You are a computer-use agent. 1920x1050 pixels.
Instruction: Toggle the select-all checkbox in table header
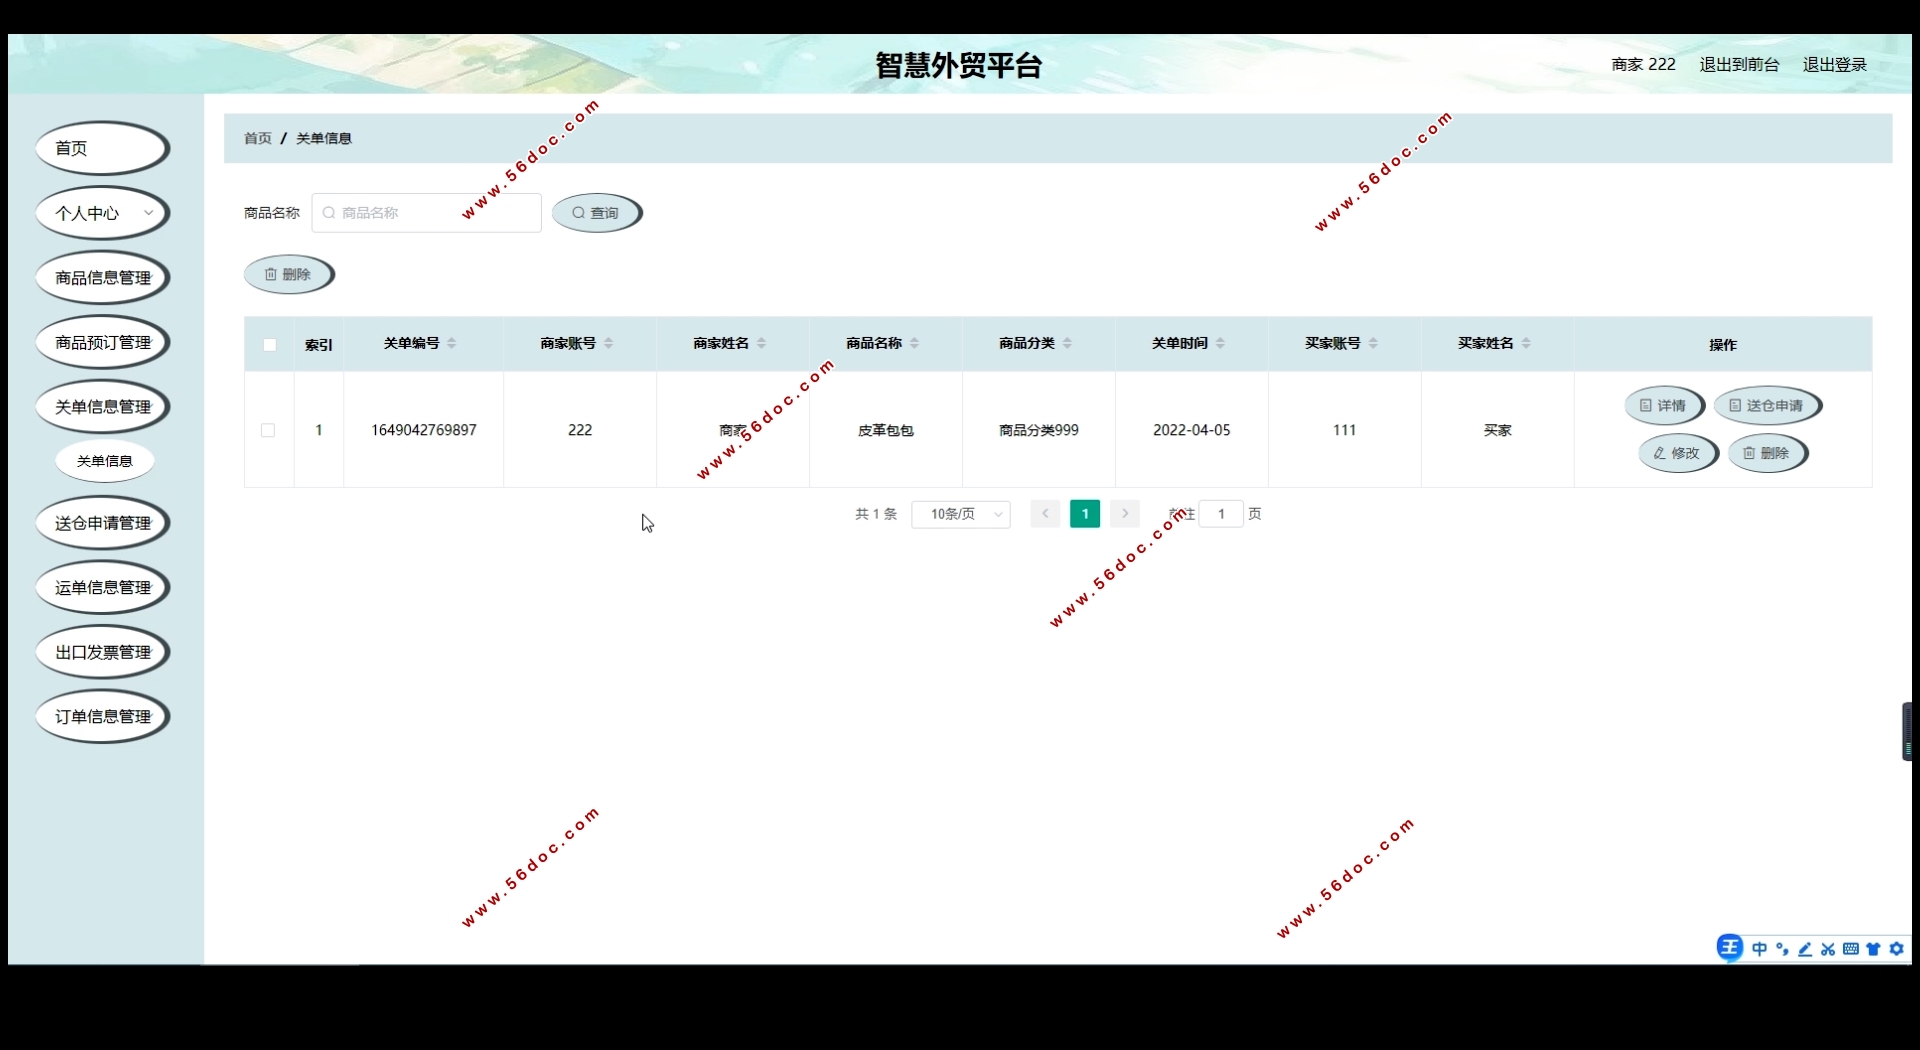click(269, 345)
